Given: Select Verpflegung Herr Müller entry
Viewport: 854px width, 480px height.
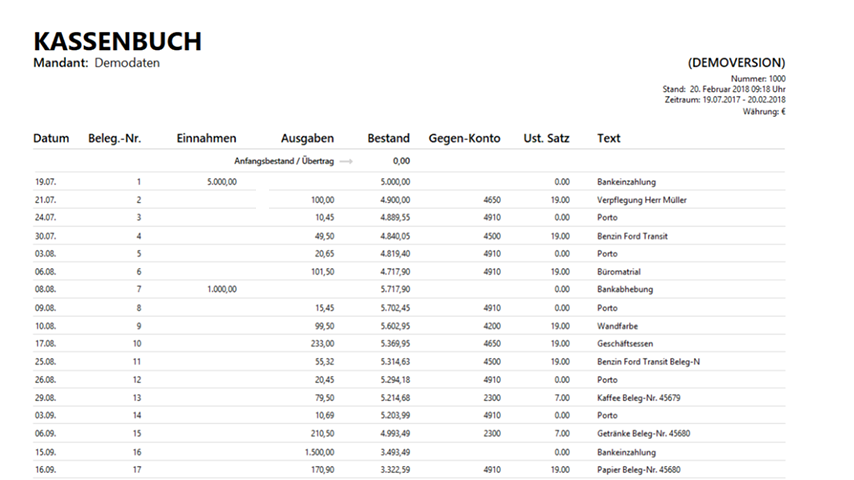Looking at the screenshot, I should point(642,200).
